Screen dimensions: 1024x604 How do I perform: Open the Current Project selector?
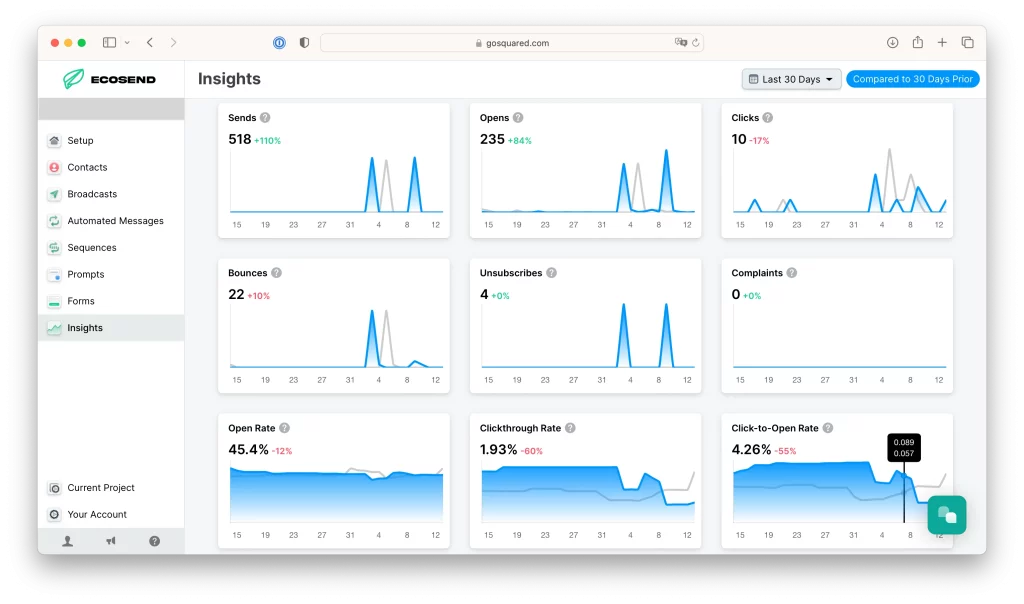pos(100,488)
